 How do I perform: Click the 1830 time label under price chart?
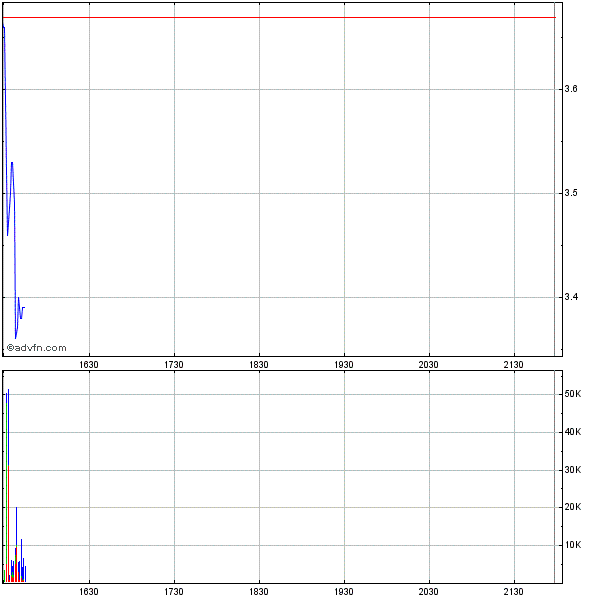tap(259, 365)
